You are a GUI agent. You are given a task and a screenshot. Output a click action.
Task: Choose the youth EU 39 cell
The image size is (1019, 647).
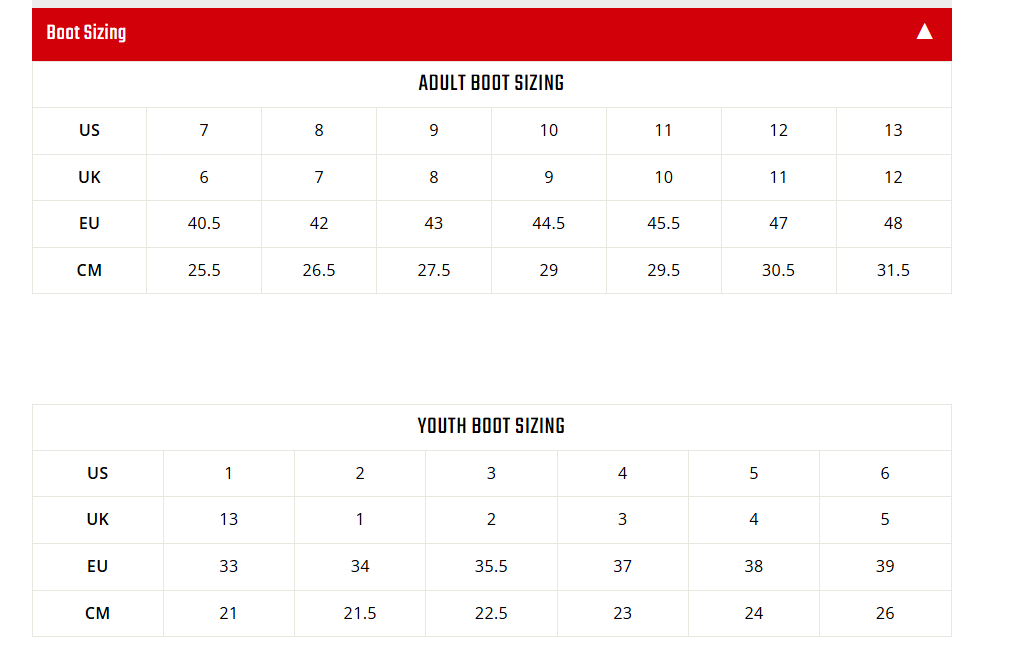pos(885,566)
